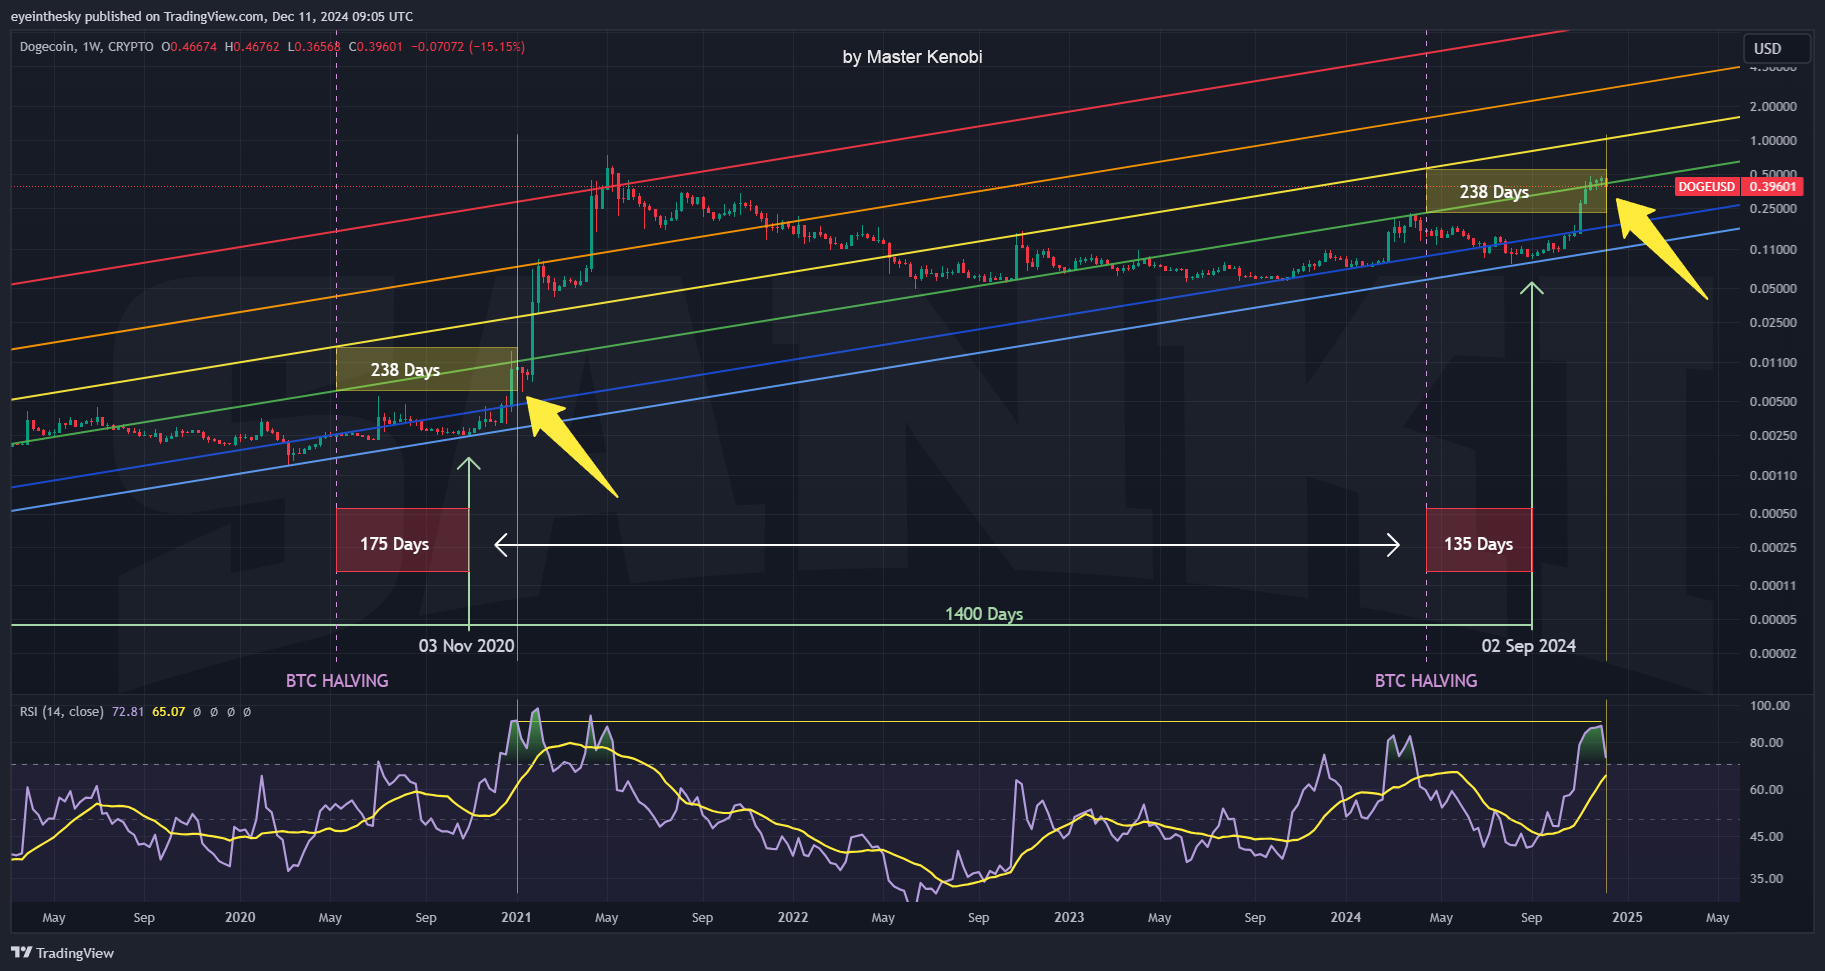Image resolution: width=1825 pixels, height=971 pixels.
Task: Click the green up arrow above 03 Nov 2020
Action: point(468,465)
